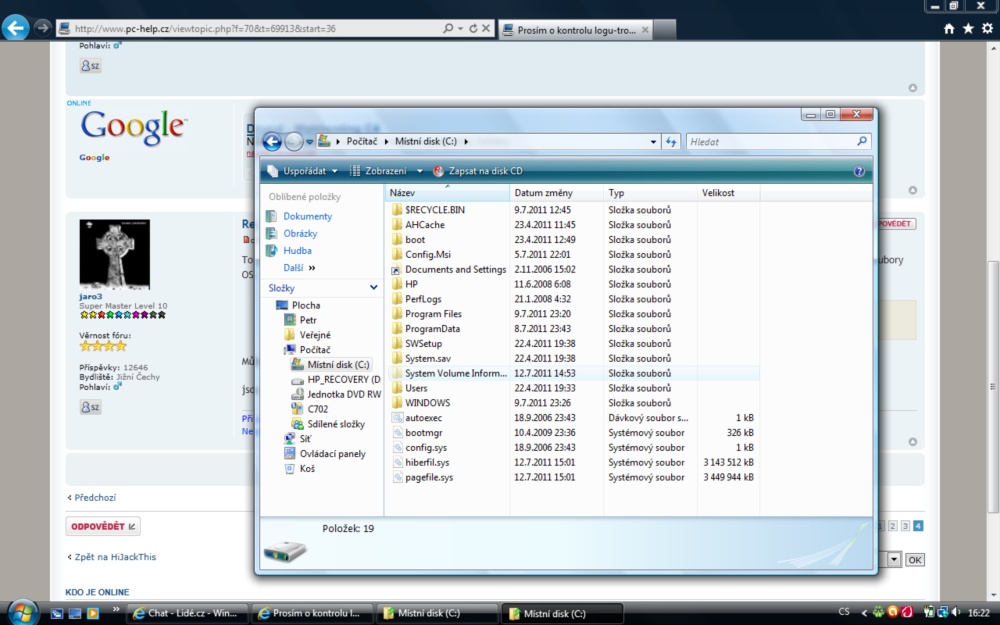Click the volume speaker icon in the system tray
This screenshot has height=625, width=1000.
(955, 612)
